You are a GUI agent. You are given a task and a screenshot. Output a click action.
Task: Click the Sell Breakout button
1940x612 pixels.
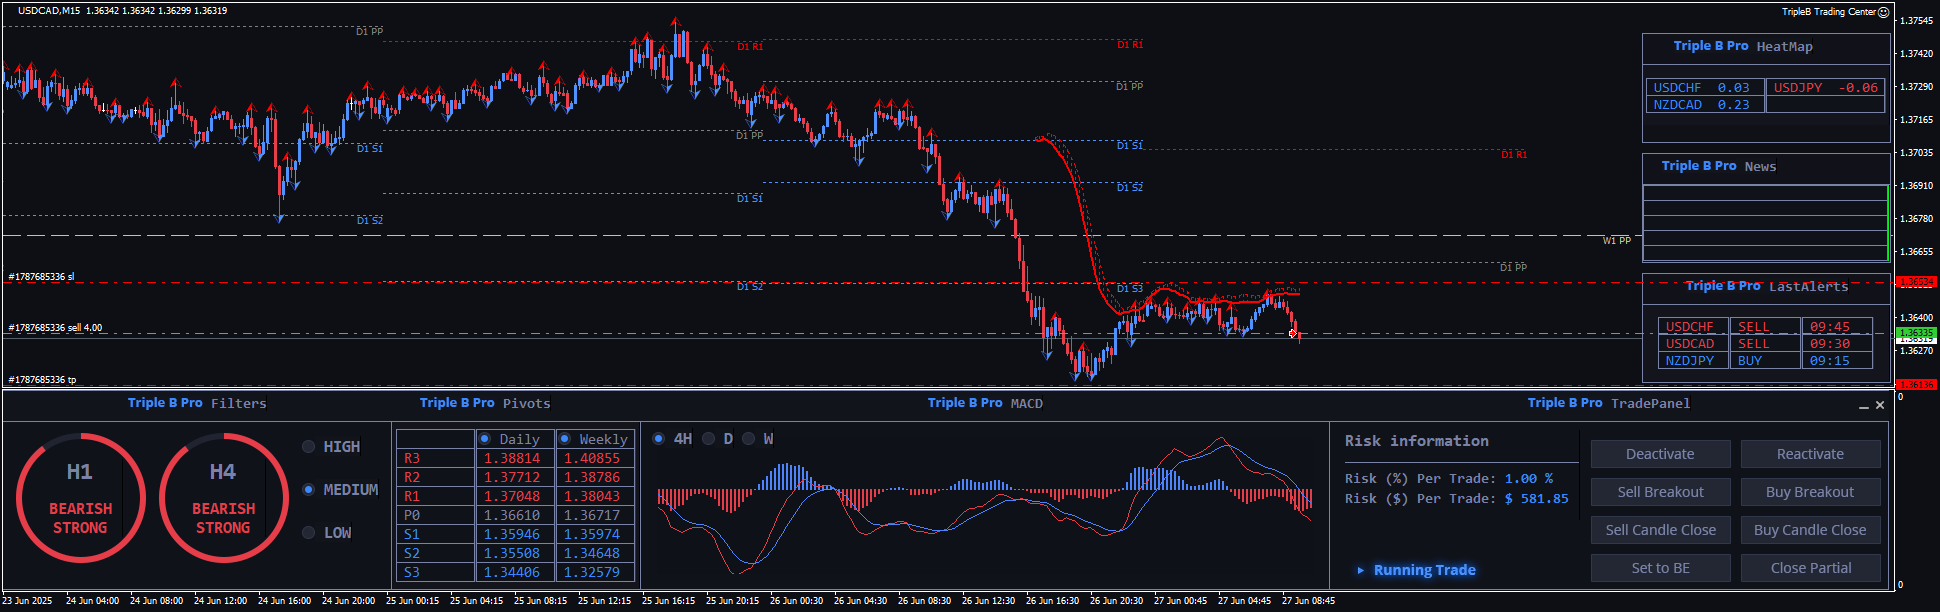[1660, 492]
